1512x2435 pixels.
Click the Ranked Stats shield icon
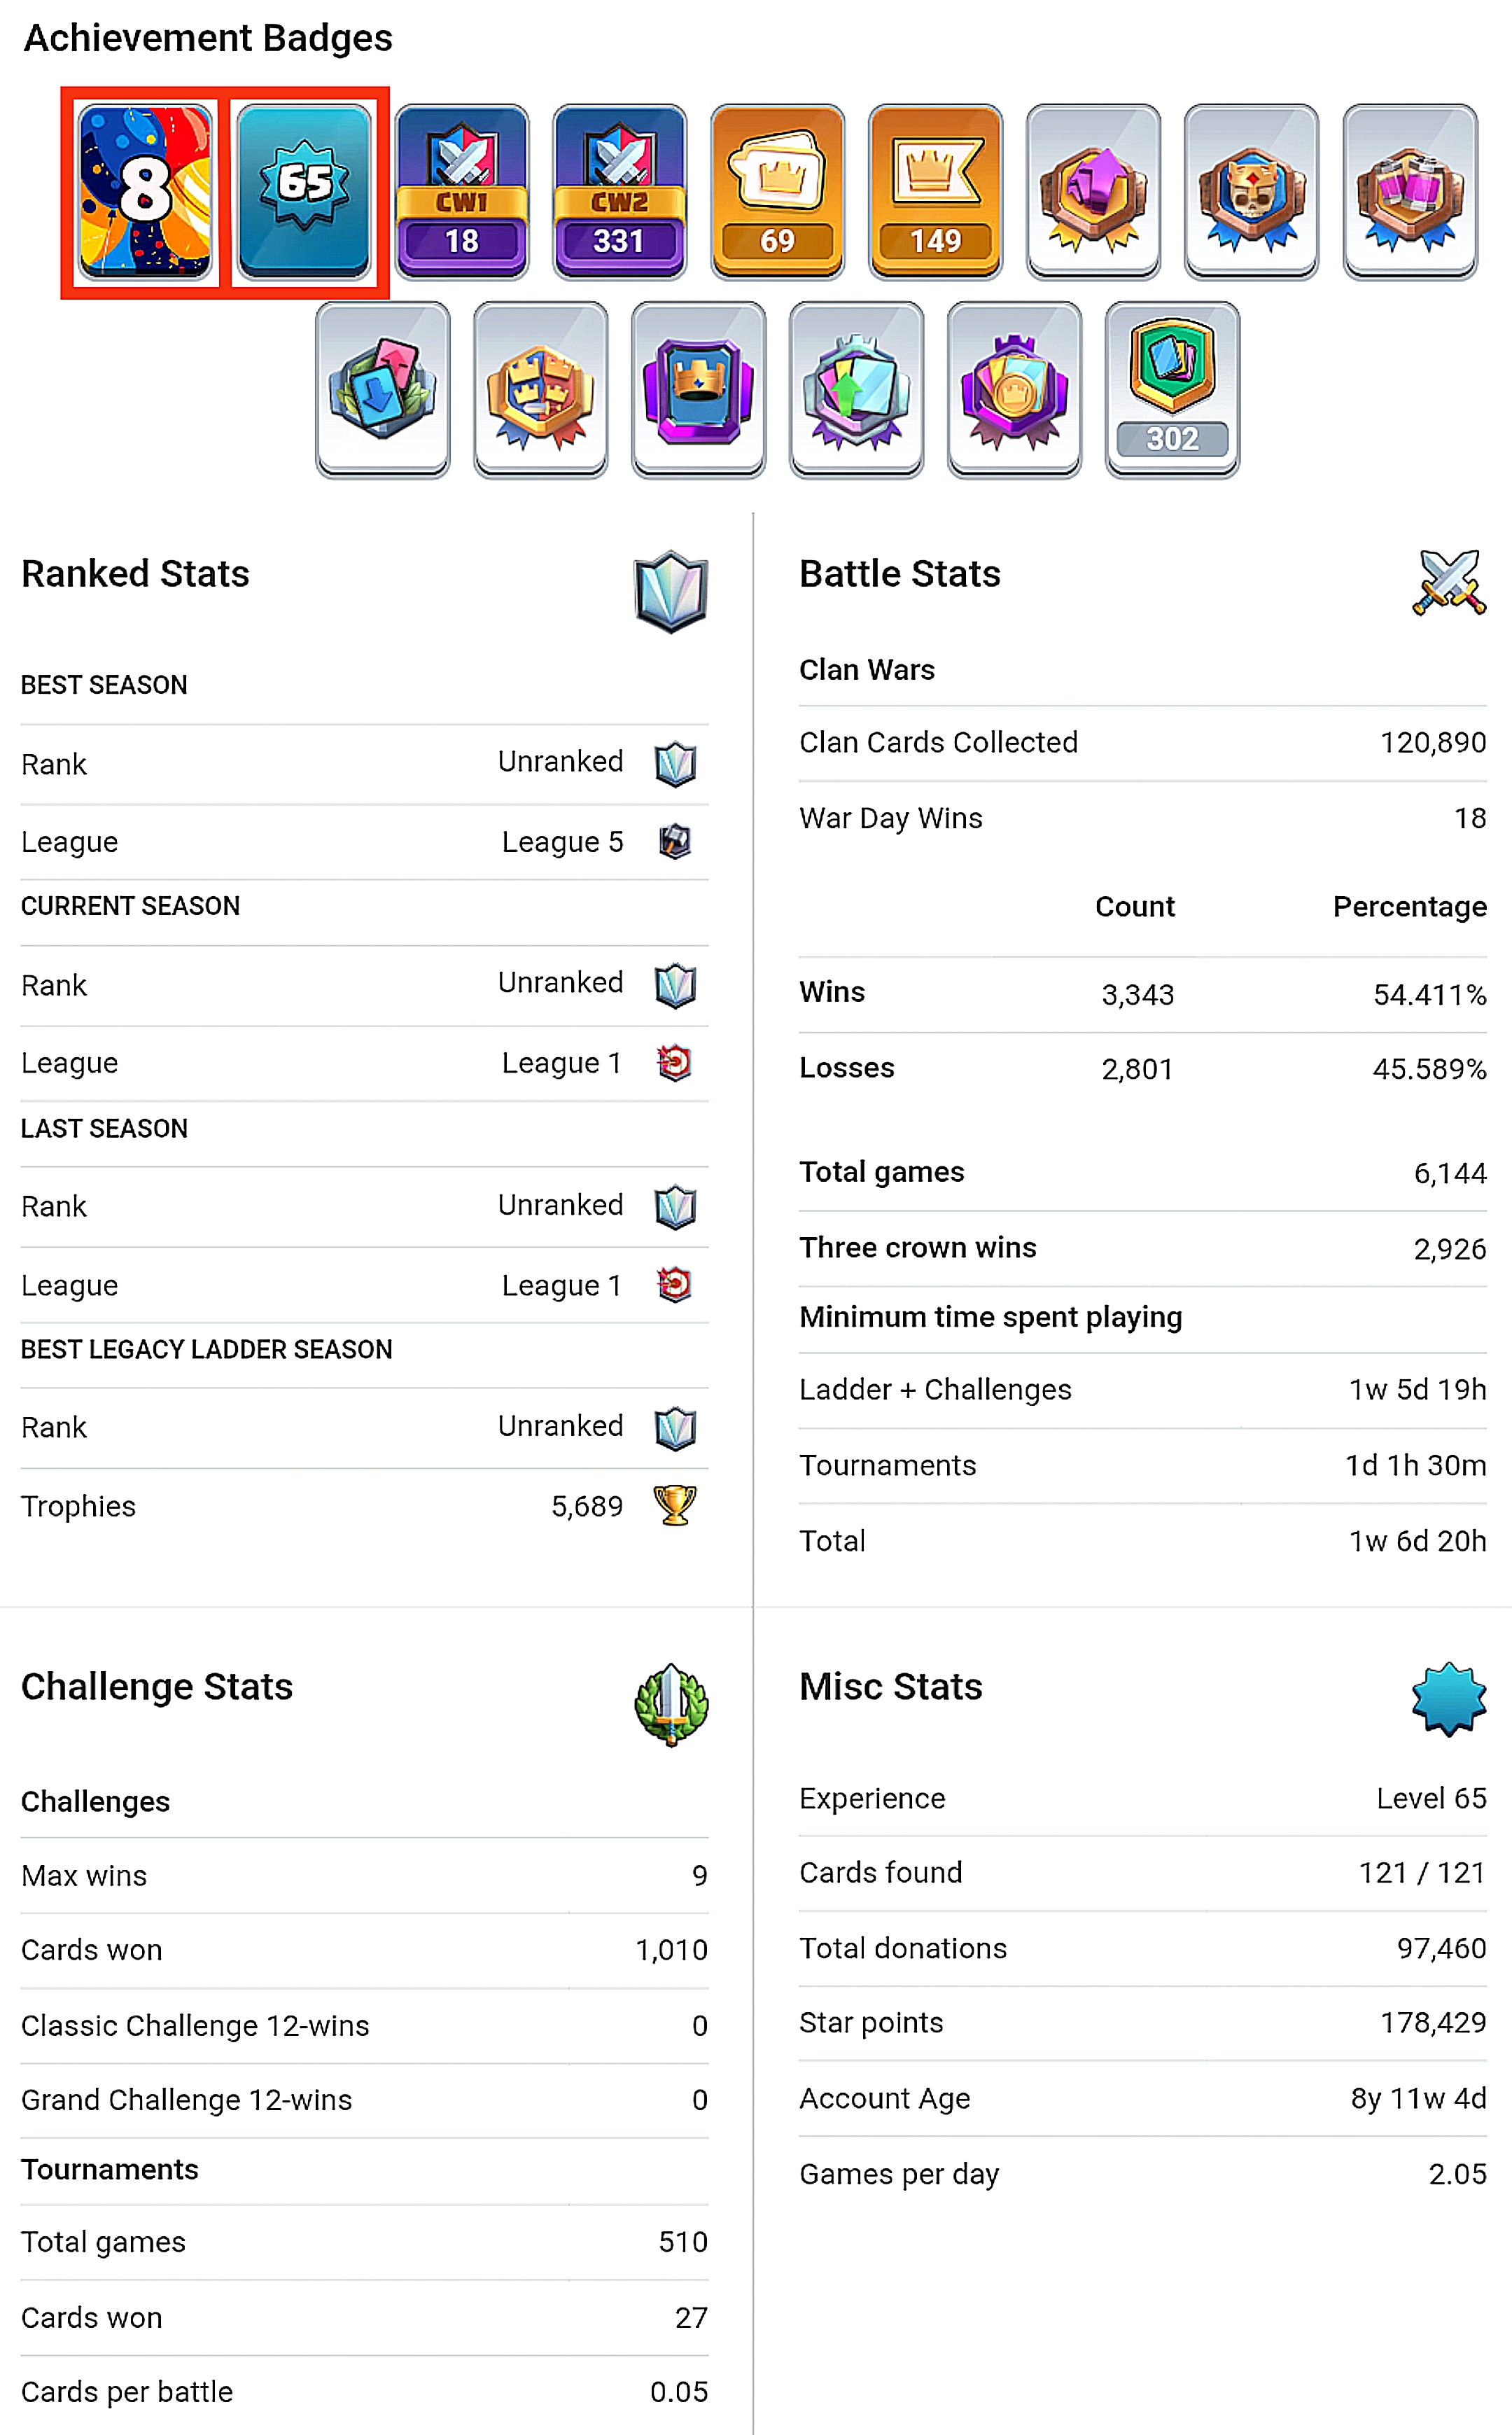click(671, 591)
